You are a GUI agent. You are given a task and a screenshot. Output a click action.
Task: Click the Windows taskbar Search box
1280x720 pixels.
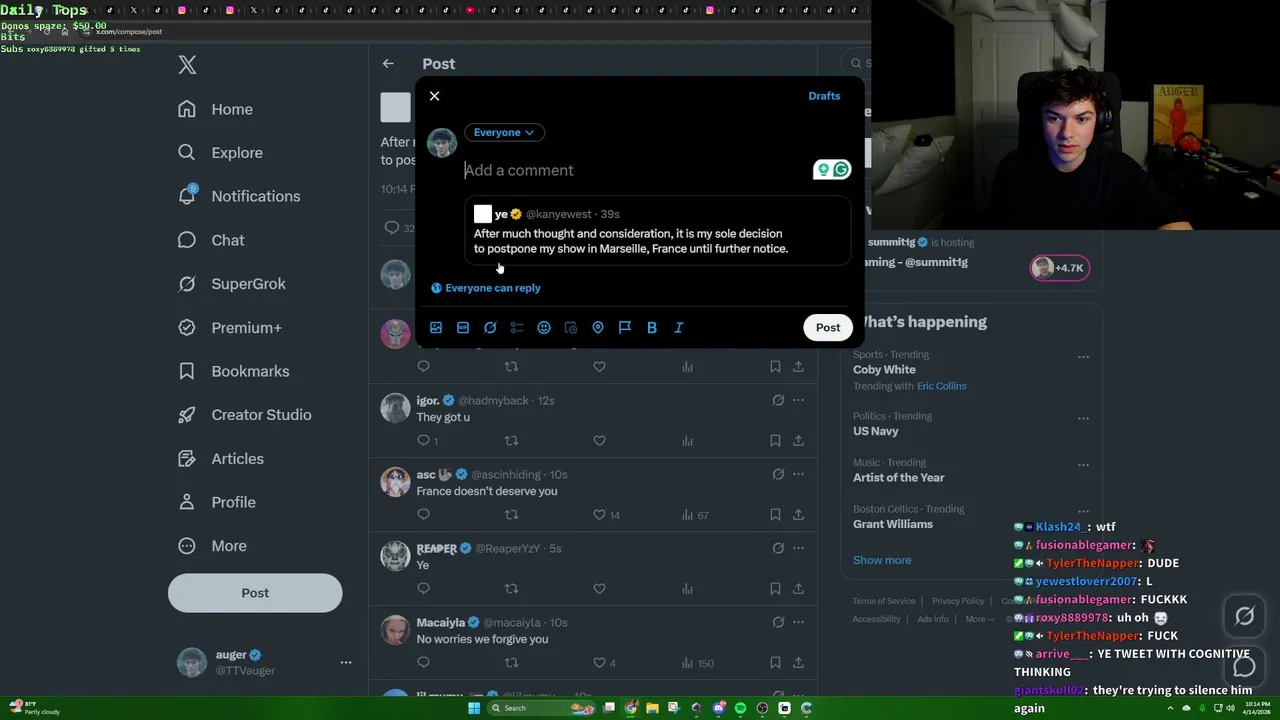tap(541, 708)
